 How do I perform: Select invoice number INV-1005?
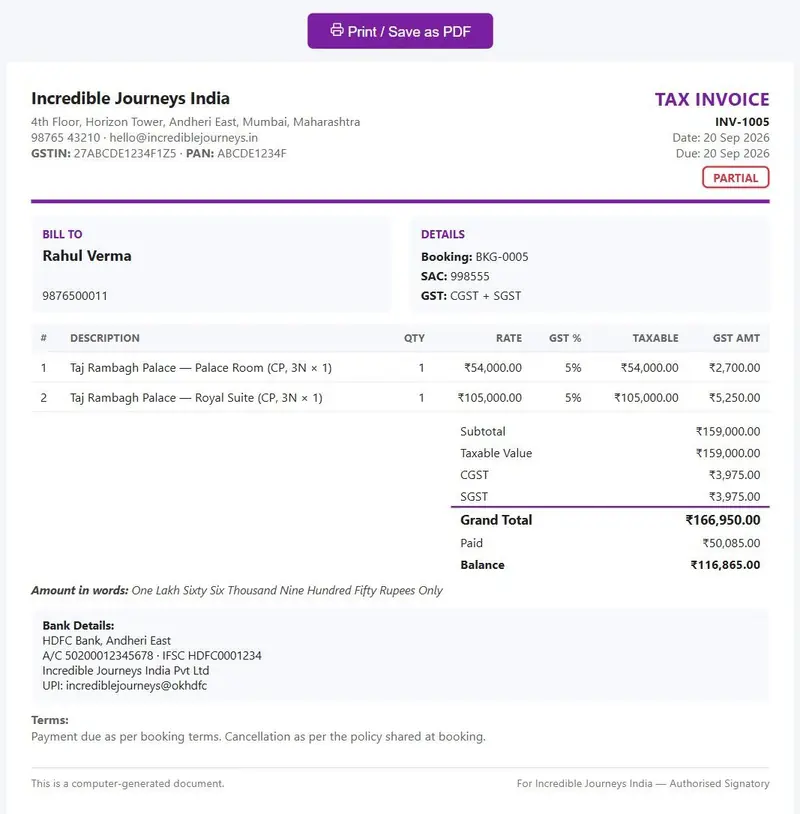tap(742, 122)
